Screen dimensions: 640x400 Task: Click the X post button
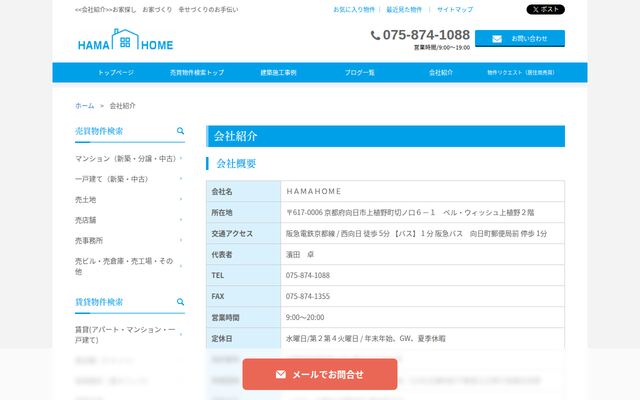pos(545,9)
